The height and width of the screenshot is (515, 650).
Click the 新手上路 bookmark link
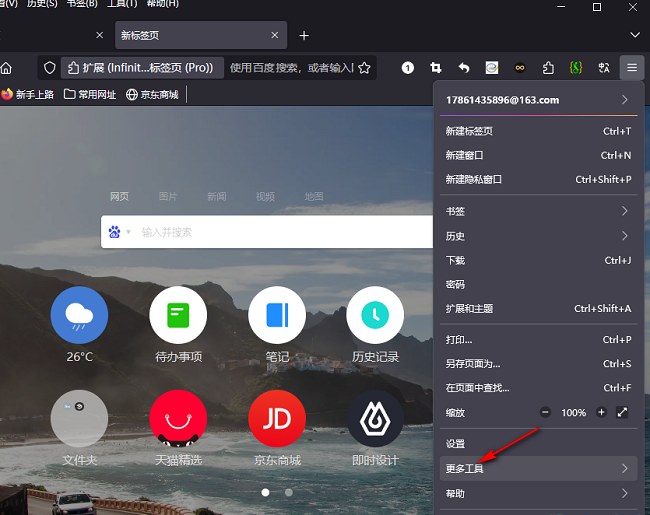coord(28,95)
